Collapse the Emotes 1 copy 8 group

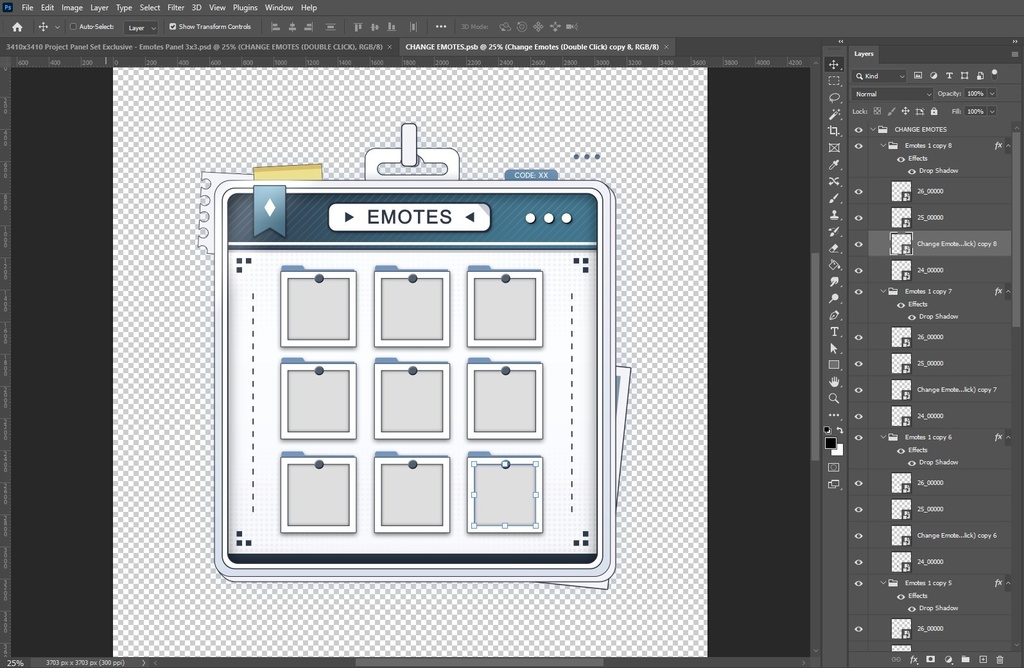883,145
